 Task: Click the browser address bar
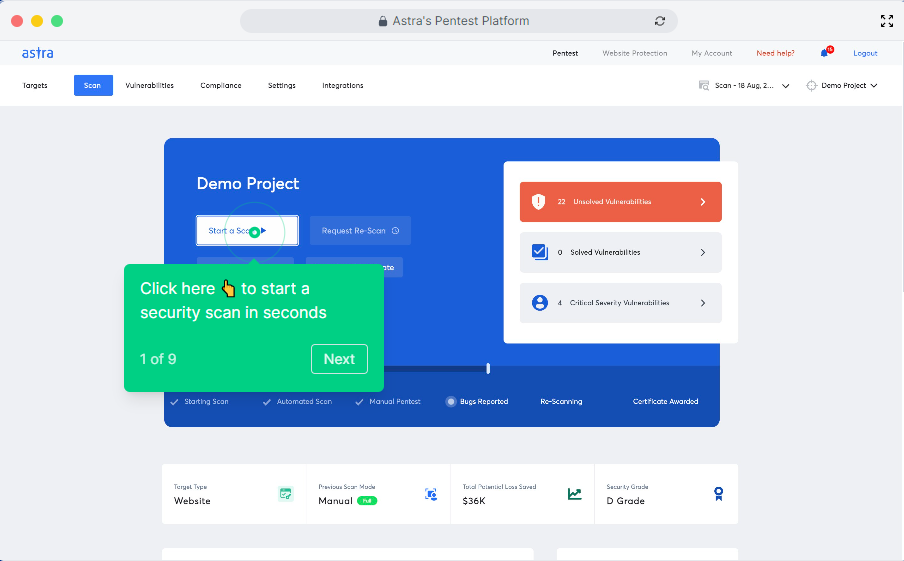click(x=458, y=21)
